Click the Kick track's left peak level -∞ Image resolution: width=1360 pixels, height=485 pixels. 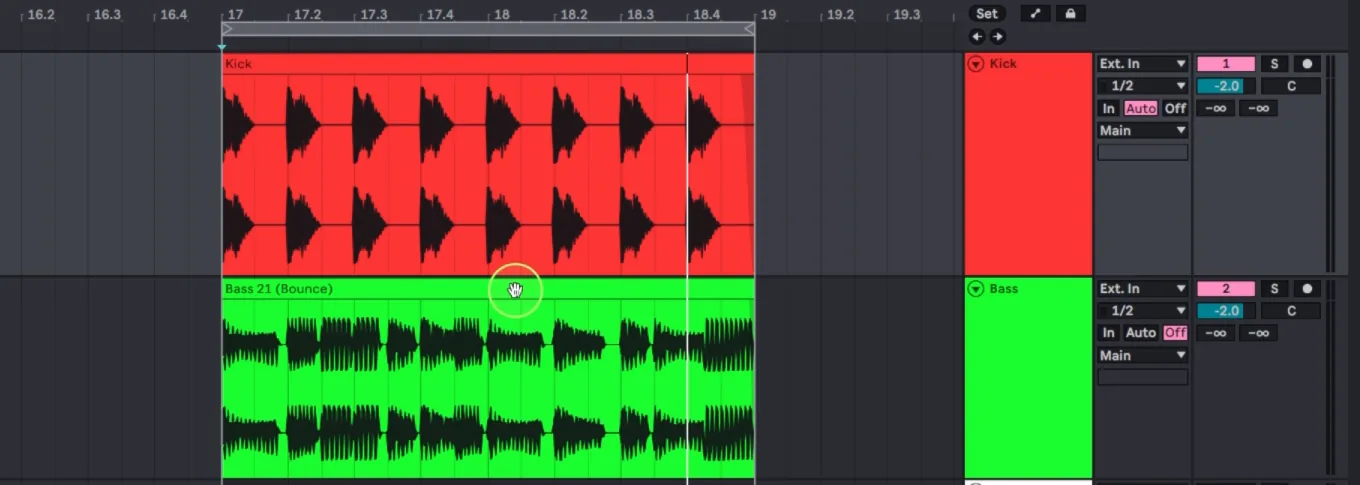(1216, 108)
